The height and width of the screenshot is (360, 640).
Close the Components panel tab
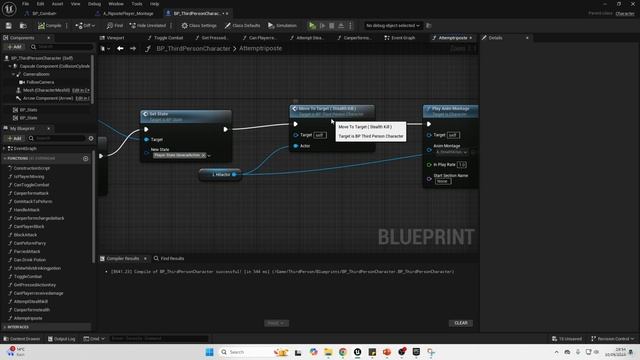[x=48, y=38]
